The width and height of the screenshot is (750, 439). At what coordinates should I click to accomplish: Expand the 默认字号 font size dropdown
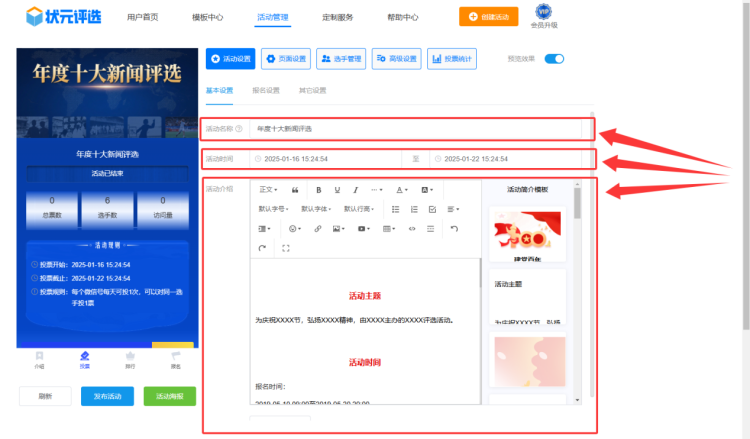point(273,209)
